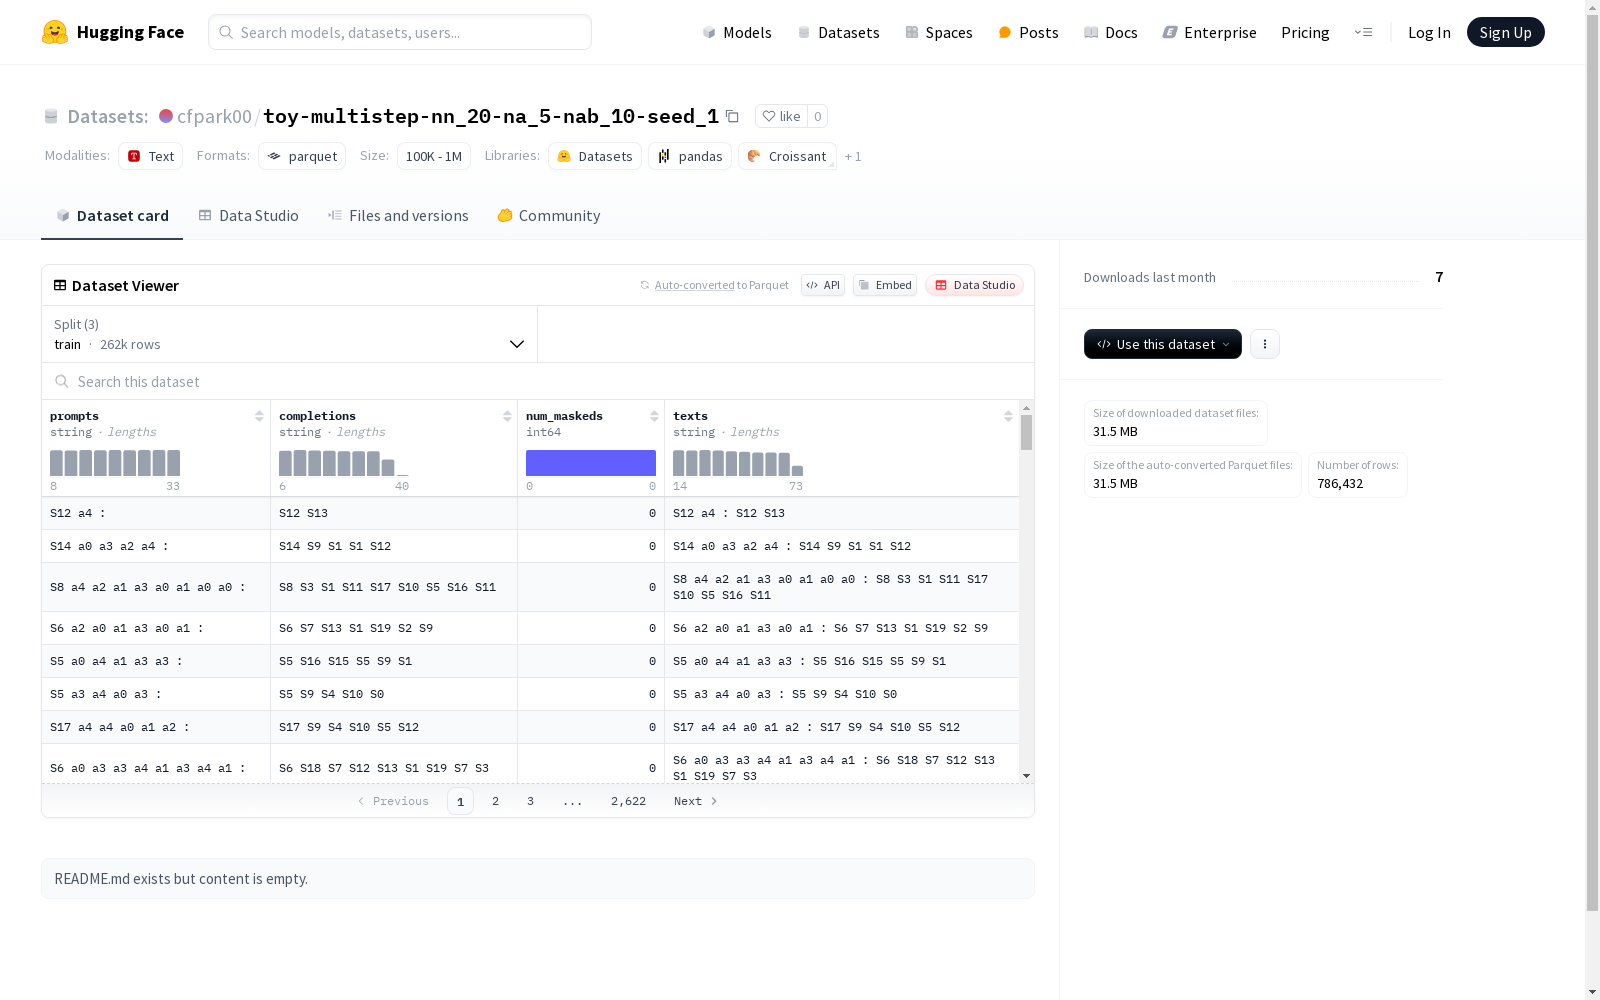Select page 1 in pagination

(x=460, y=801)
